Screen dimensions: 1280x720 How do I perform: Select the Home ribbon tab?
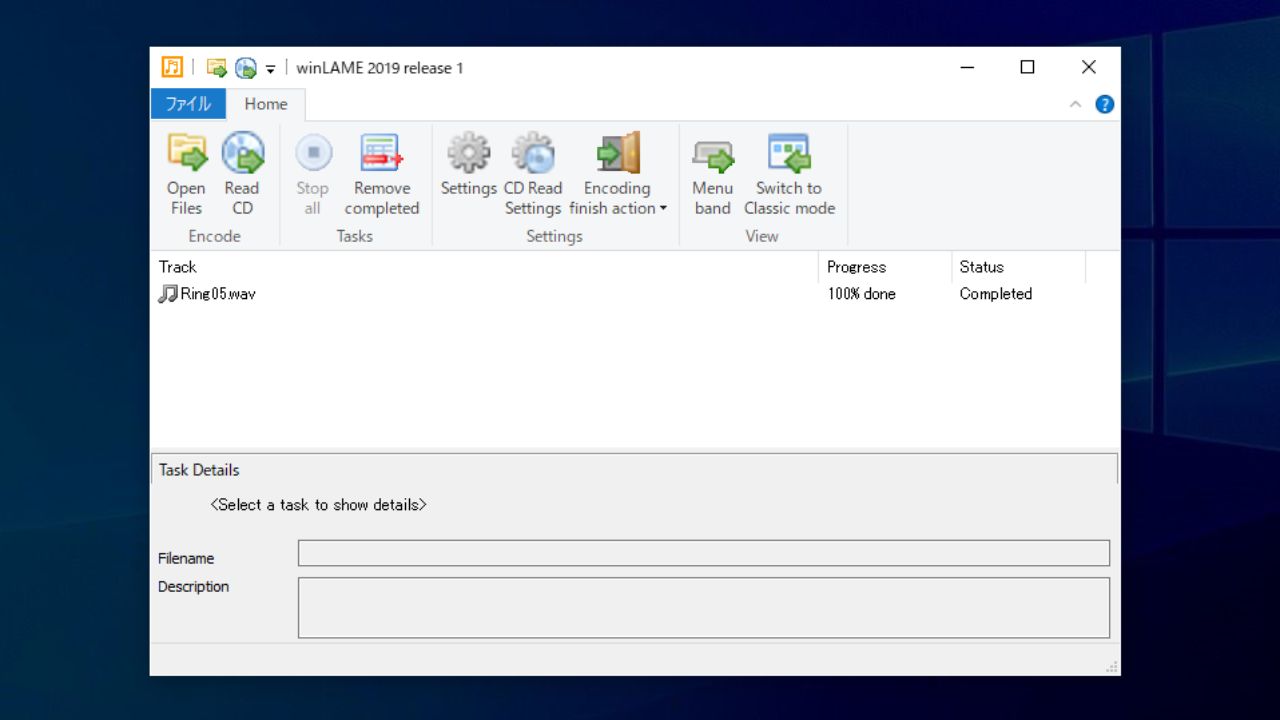tap(266, 104)
